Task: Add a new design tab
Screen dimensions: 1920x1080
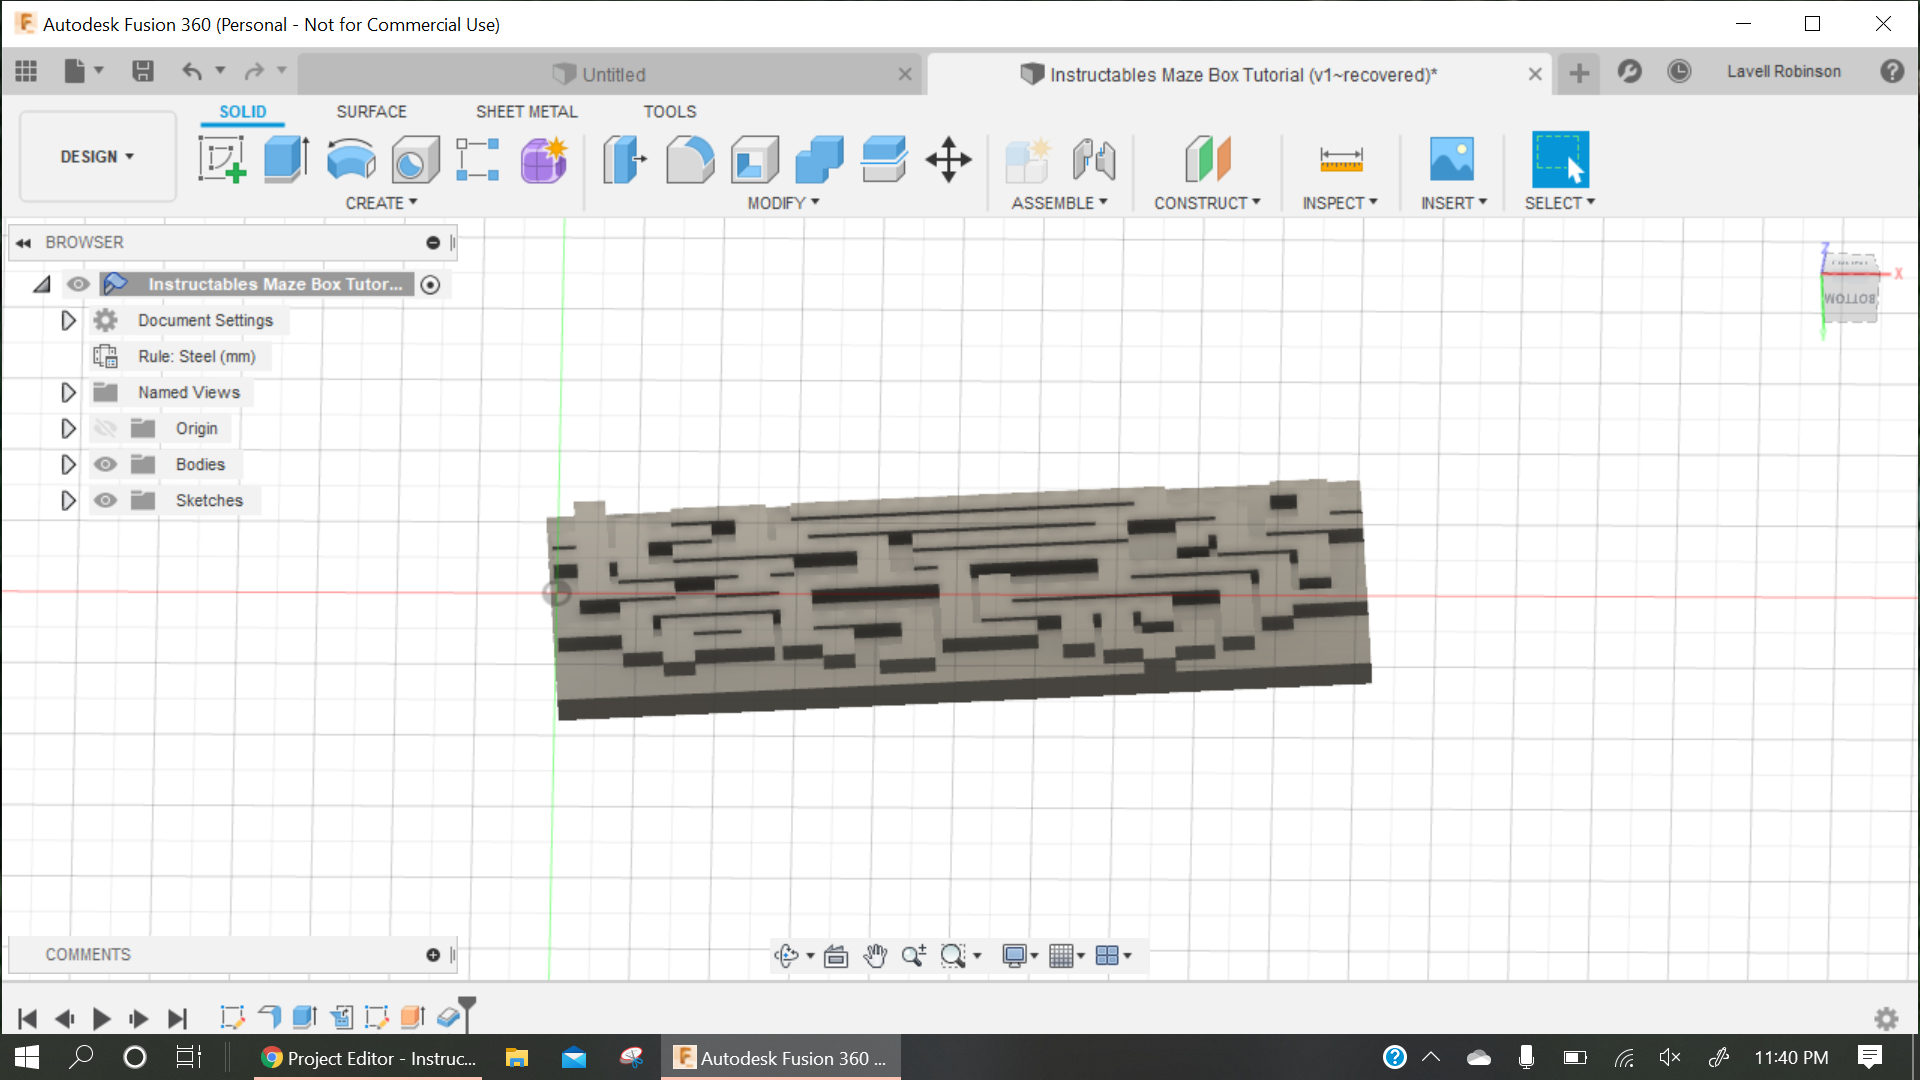Action: pyautogui.click(x=1579, y=74)
